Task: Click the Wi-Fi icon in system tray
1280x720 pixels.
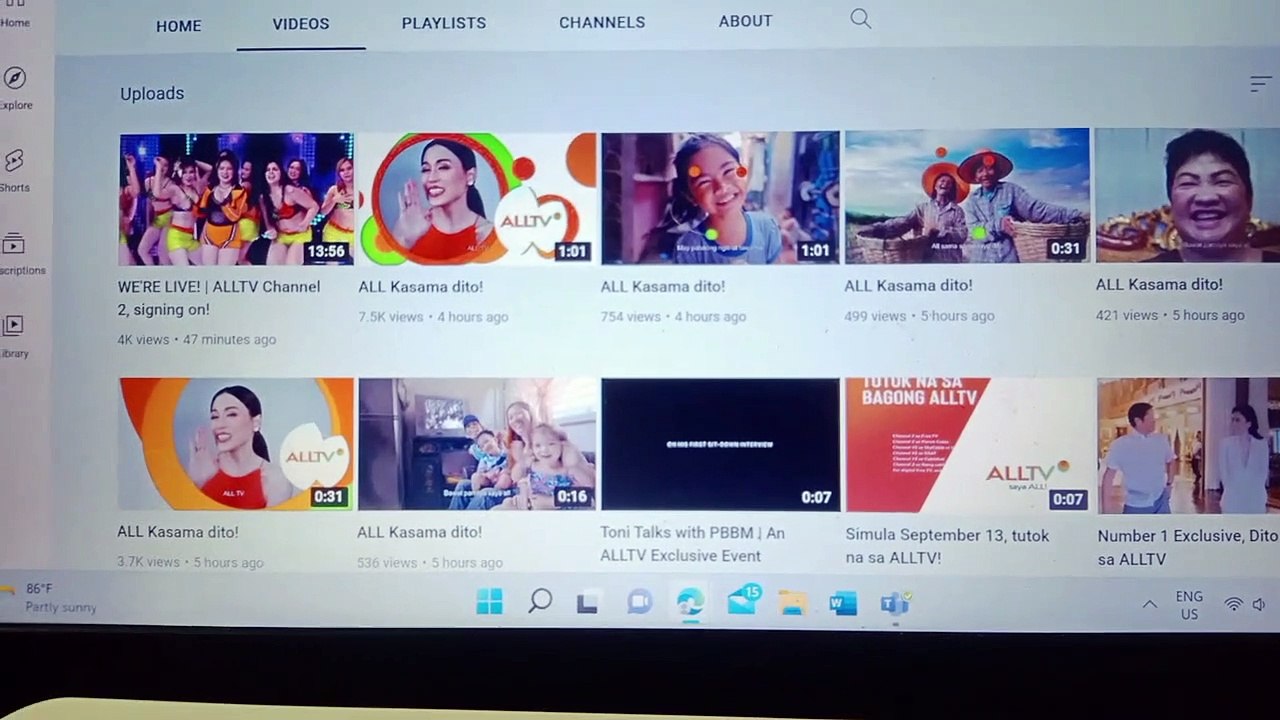Action: pyautogui.click(x=1234, y=604)
